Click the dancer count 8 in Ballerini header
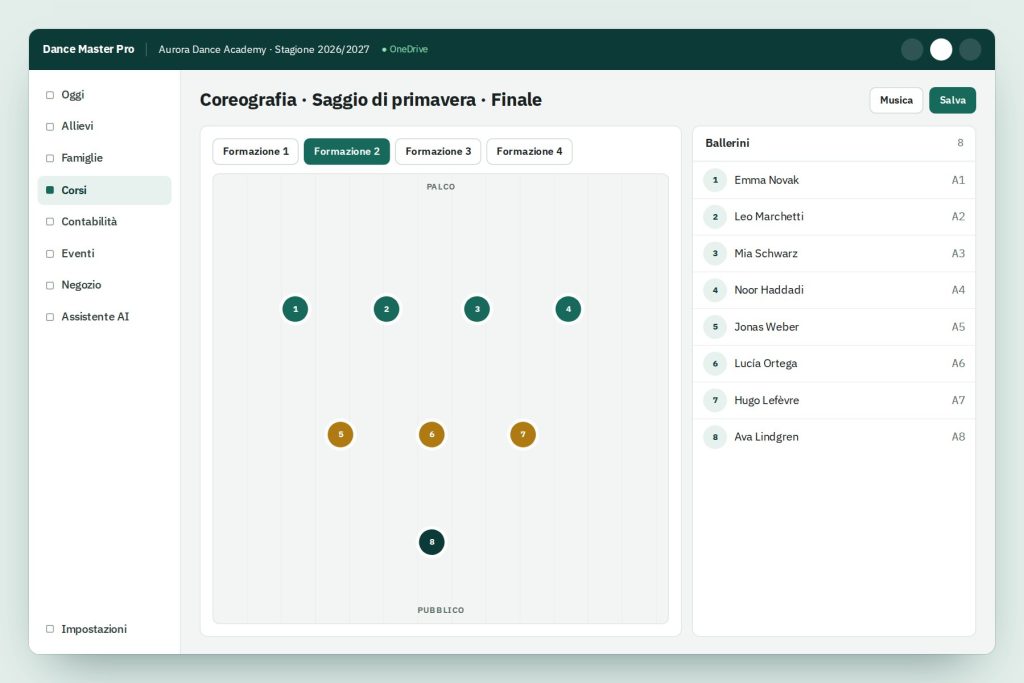This screenshot has height=683, width=1024. (960, 143)
